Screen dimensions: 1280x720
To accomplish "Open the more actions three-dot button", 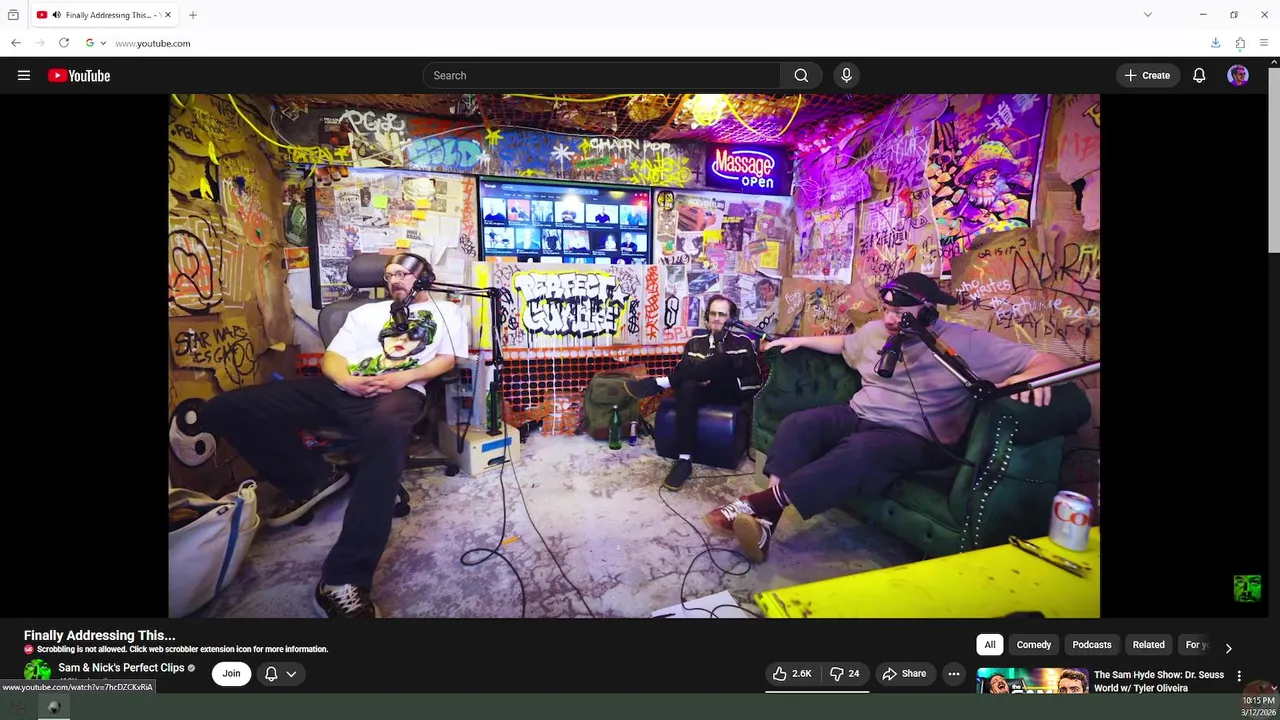I will tap(954, 674).
